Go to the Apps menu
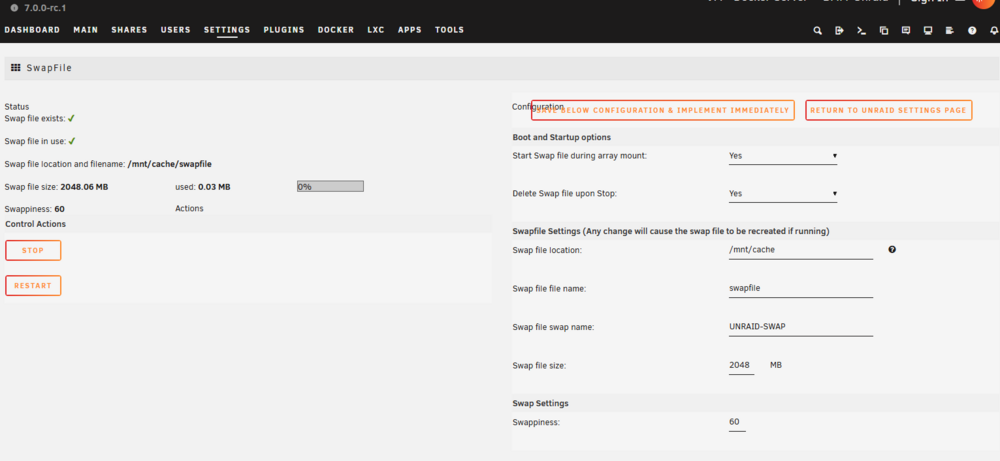This screenshot has width=1000, height=461. 409,30
